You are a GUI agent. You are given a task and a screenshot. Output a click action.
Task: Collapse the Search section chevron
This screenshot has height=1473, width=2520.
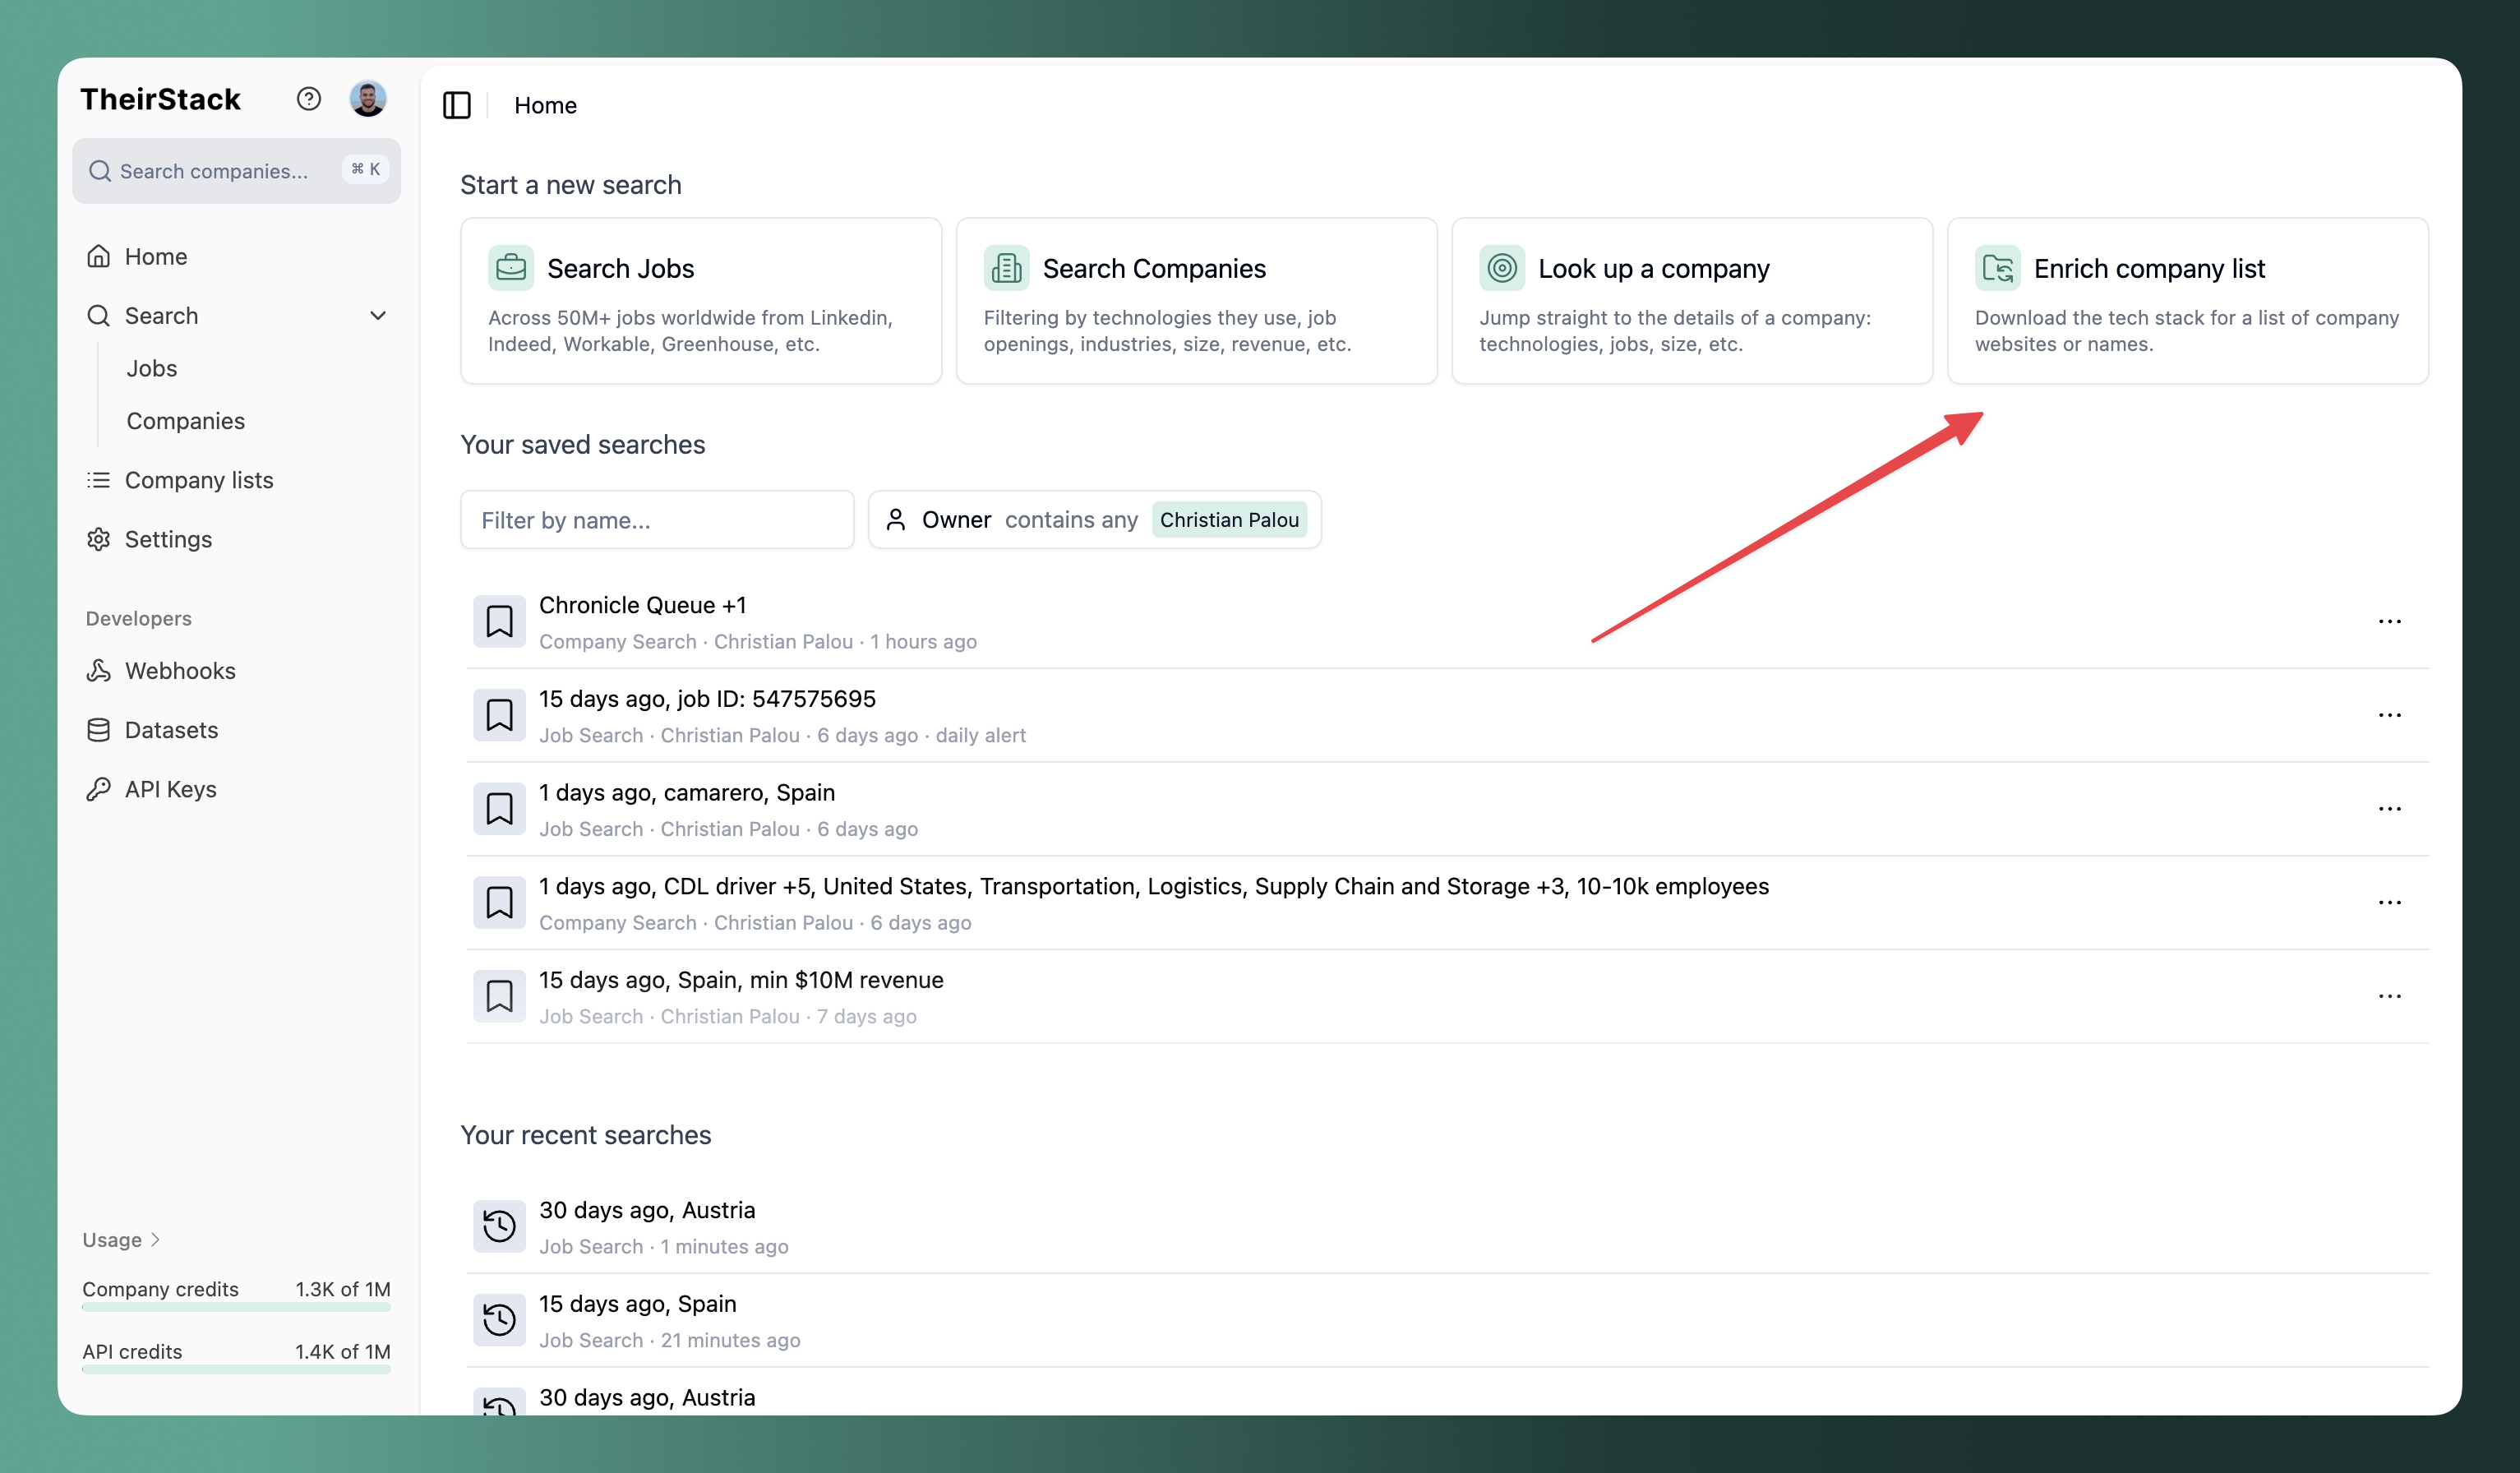[378, 315]
